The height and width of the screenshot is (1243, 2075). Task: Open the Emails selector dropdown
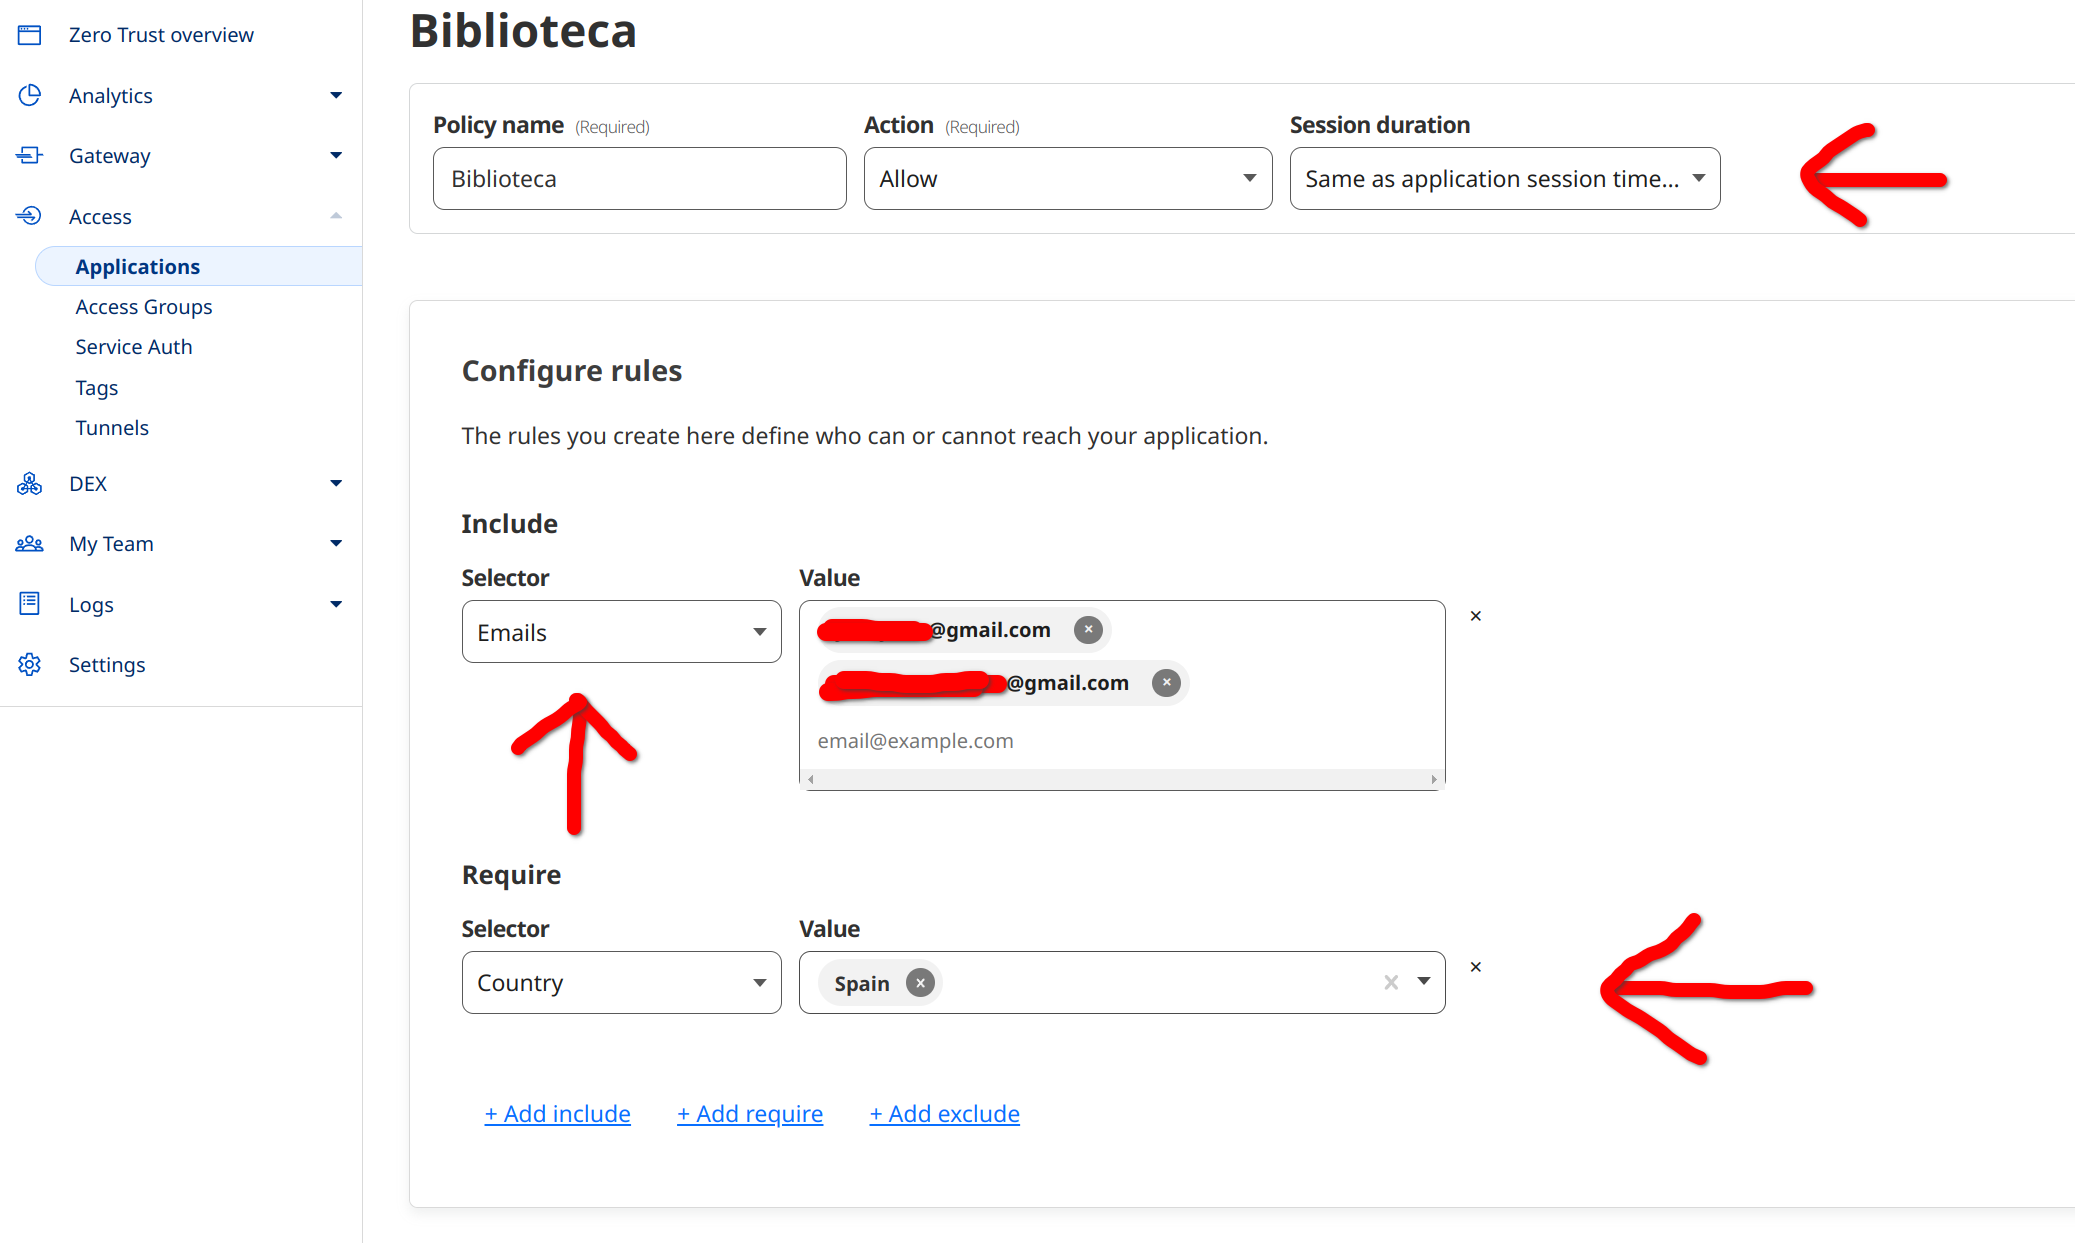pos(621,632)
